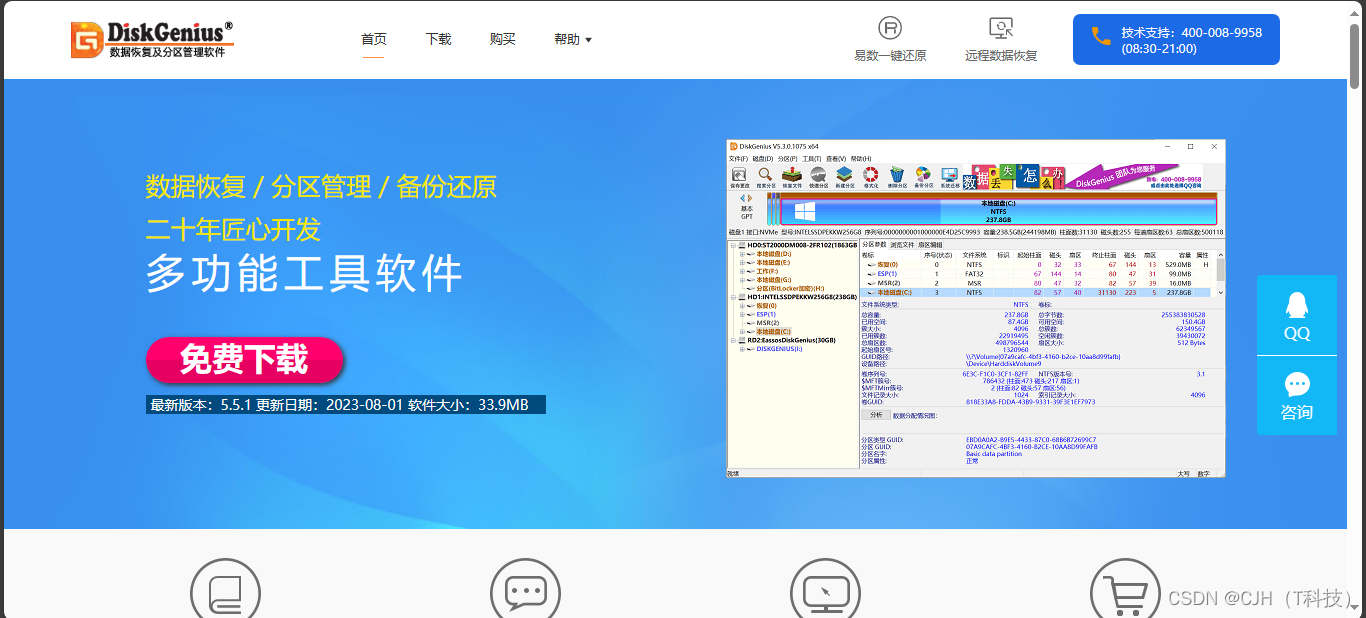The image size is (1366, 618).
Task: Click the previous disk arrow above 基本 GPT
Action: point(743,198)
